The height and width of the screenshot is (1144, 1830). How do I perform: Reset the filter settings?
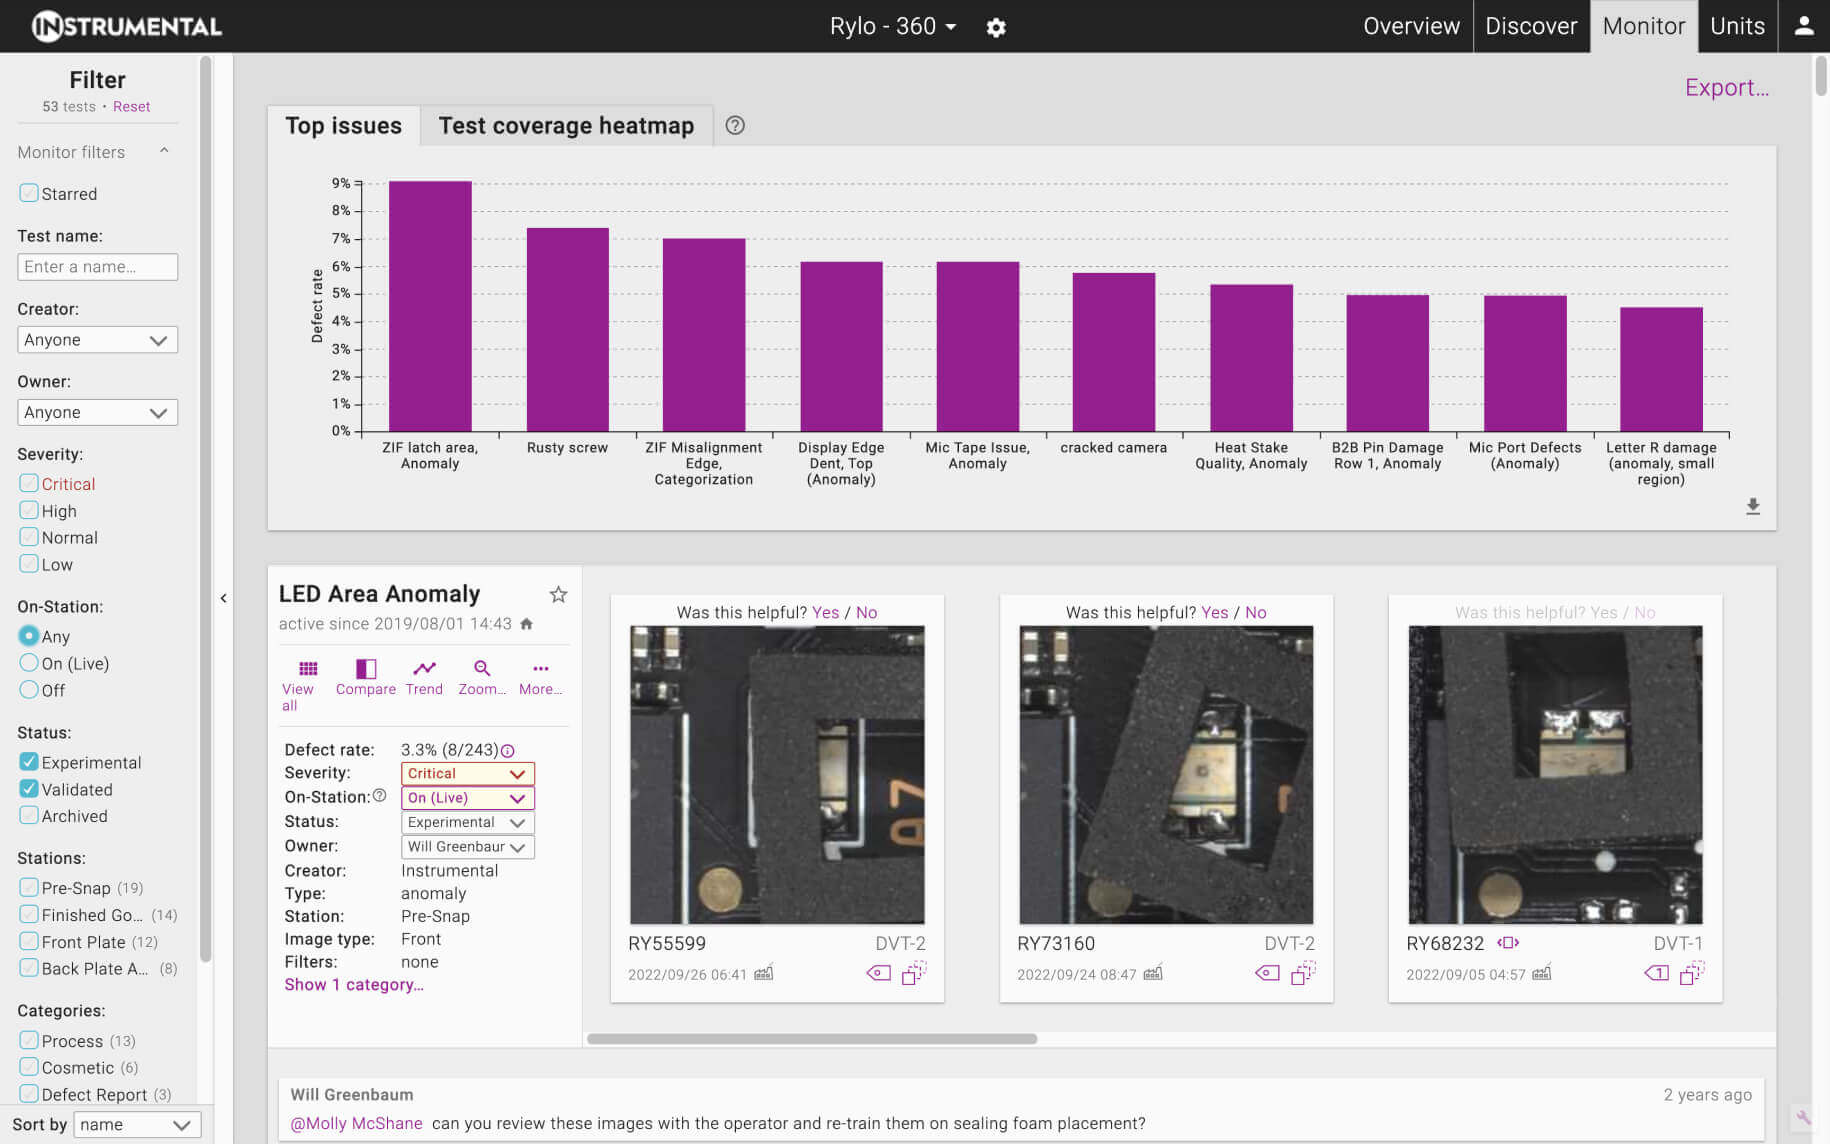point(131,107)
